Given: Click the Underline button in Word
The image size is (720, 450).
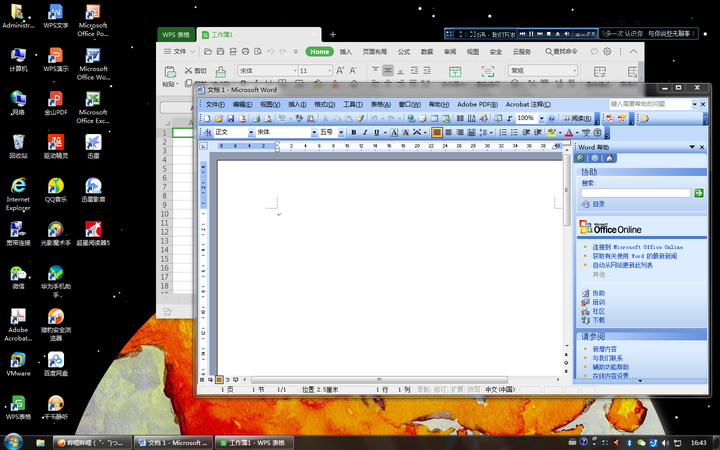Looking at the screenshot, I should [376, 133].
